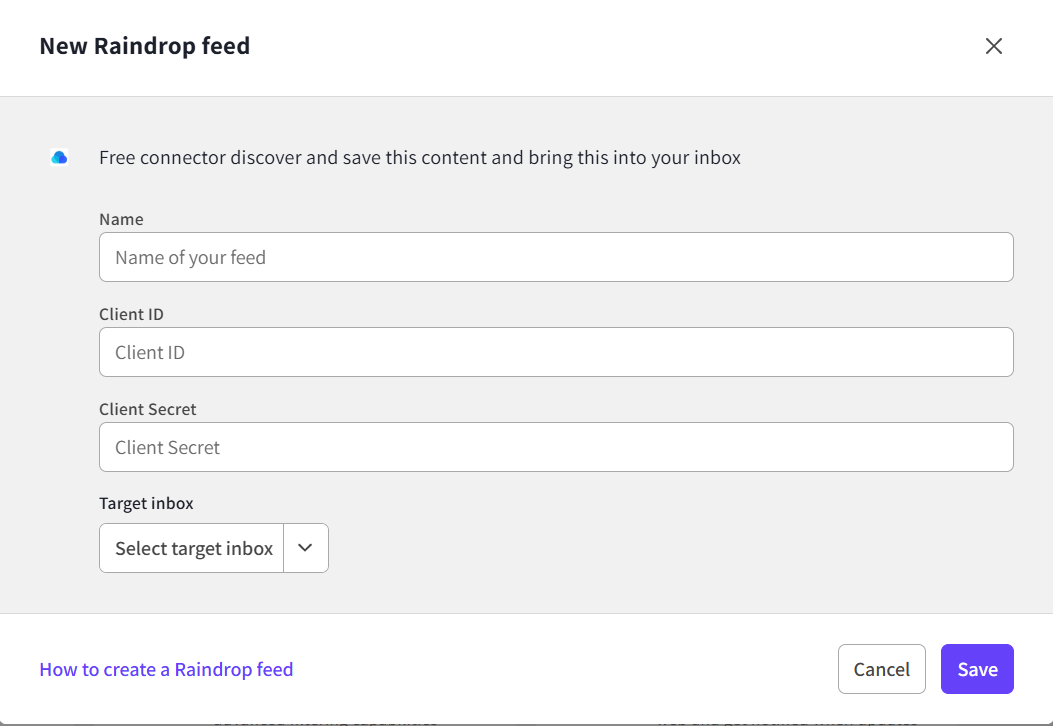The image size is (1053, 726).
Task: Focus the 'Name of your feed' field
Action: 556,257
